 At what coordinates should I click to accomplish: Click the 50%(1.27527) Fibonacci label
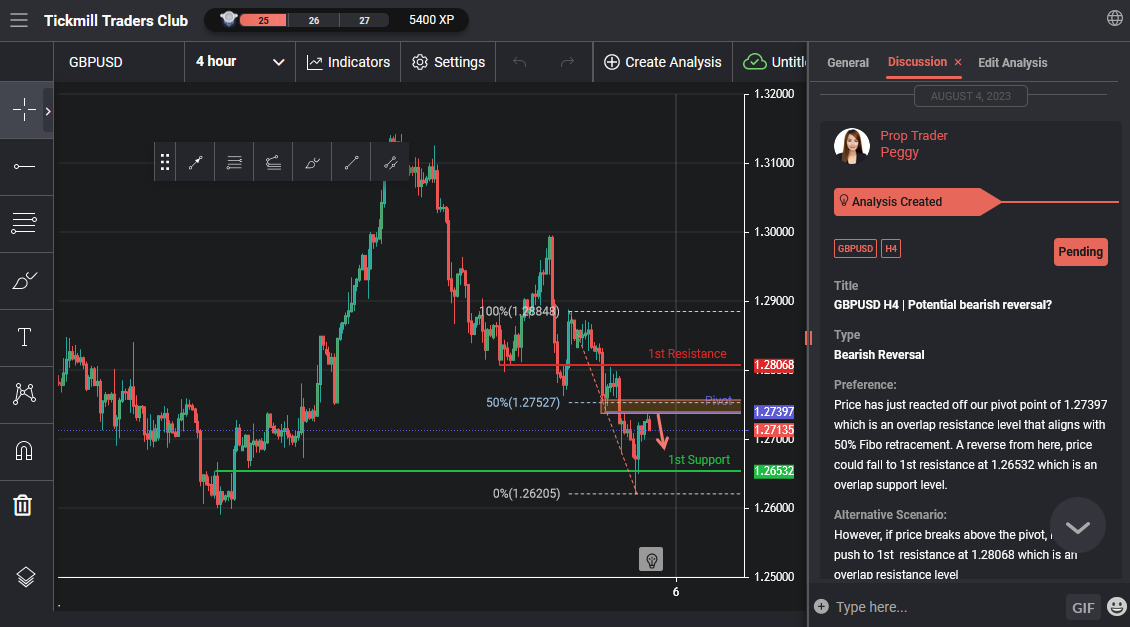[x=522, y=402]
